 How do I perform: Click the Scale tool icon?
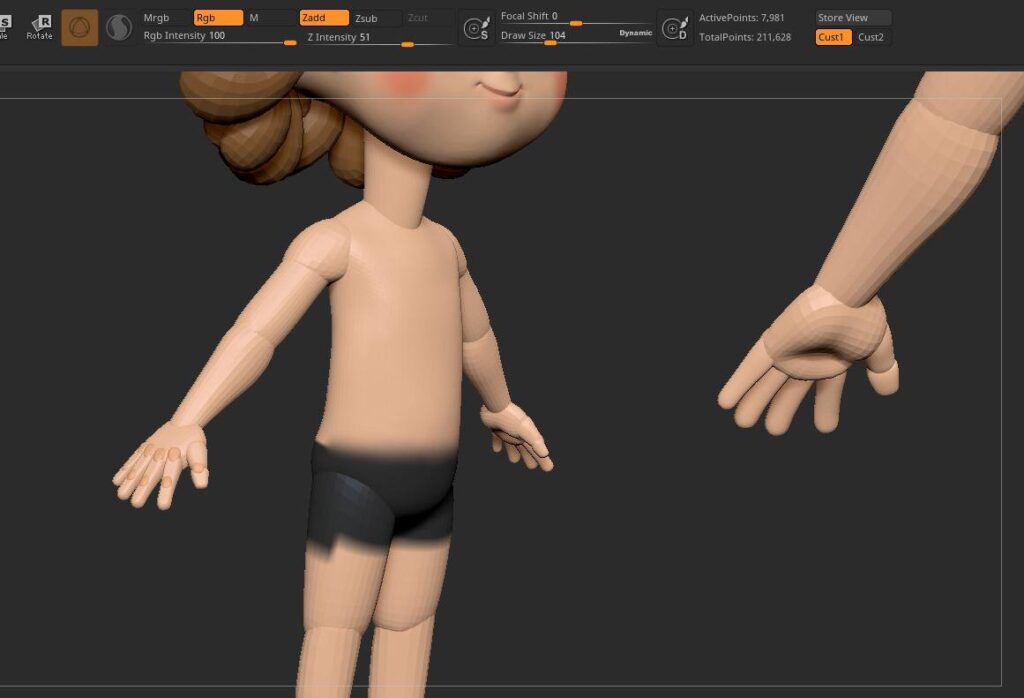[x=5, y=27]
